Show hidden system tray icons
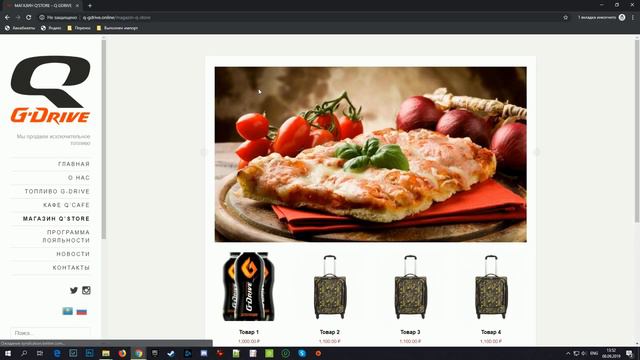This screenshot has height=360, width=640. pyautogui.click(x=568, y=353)
